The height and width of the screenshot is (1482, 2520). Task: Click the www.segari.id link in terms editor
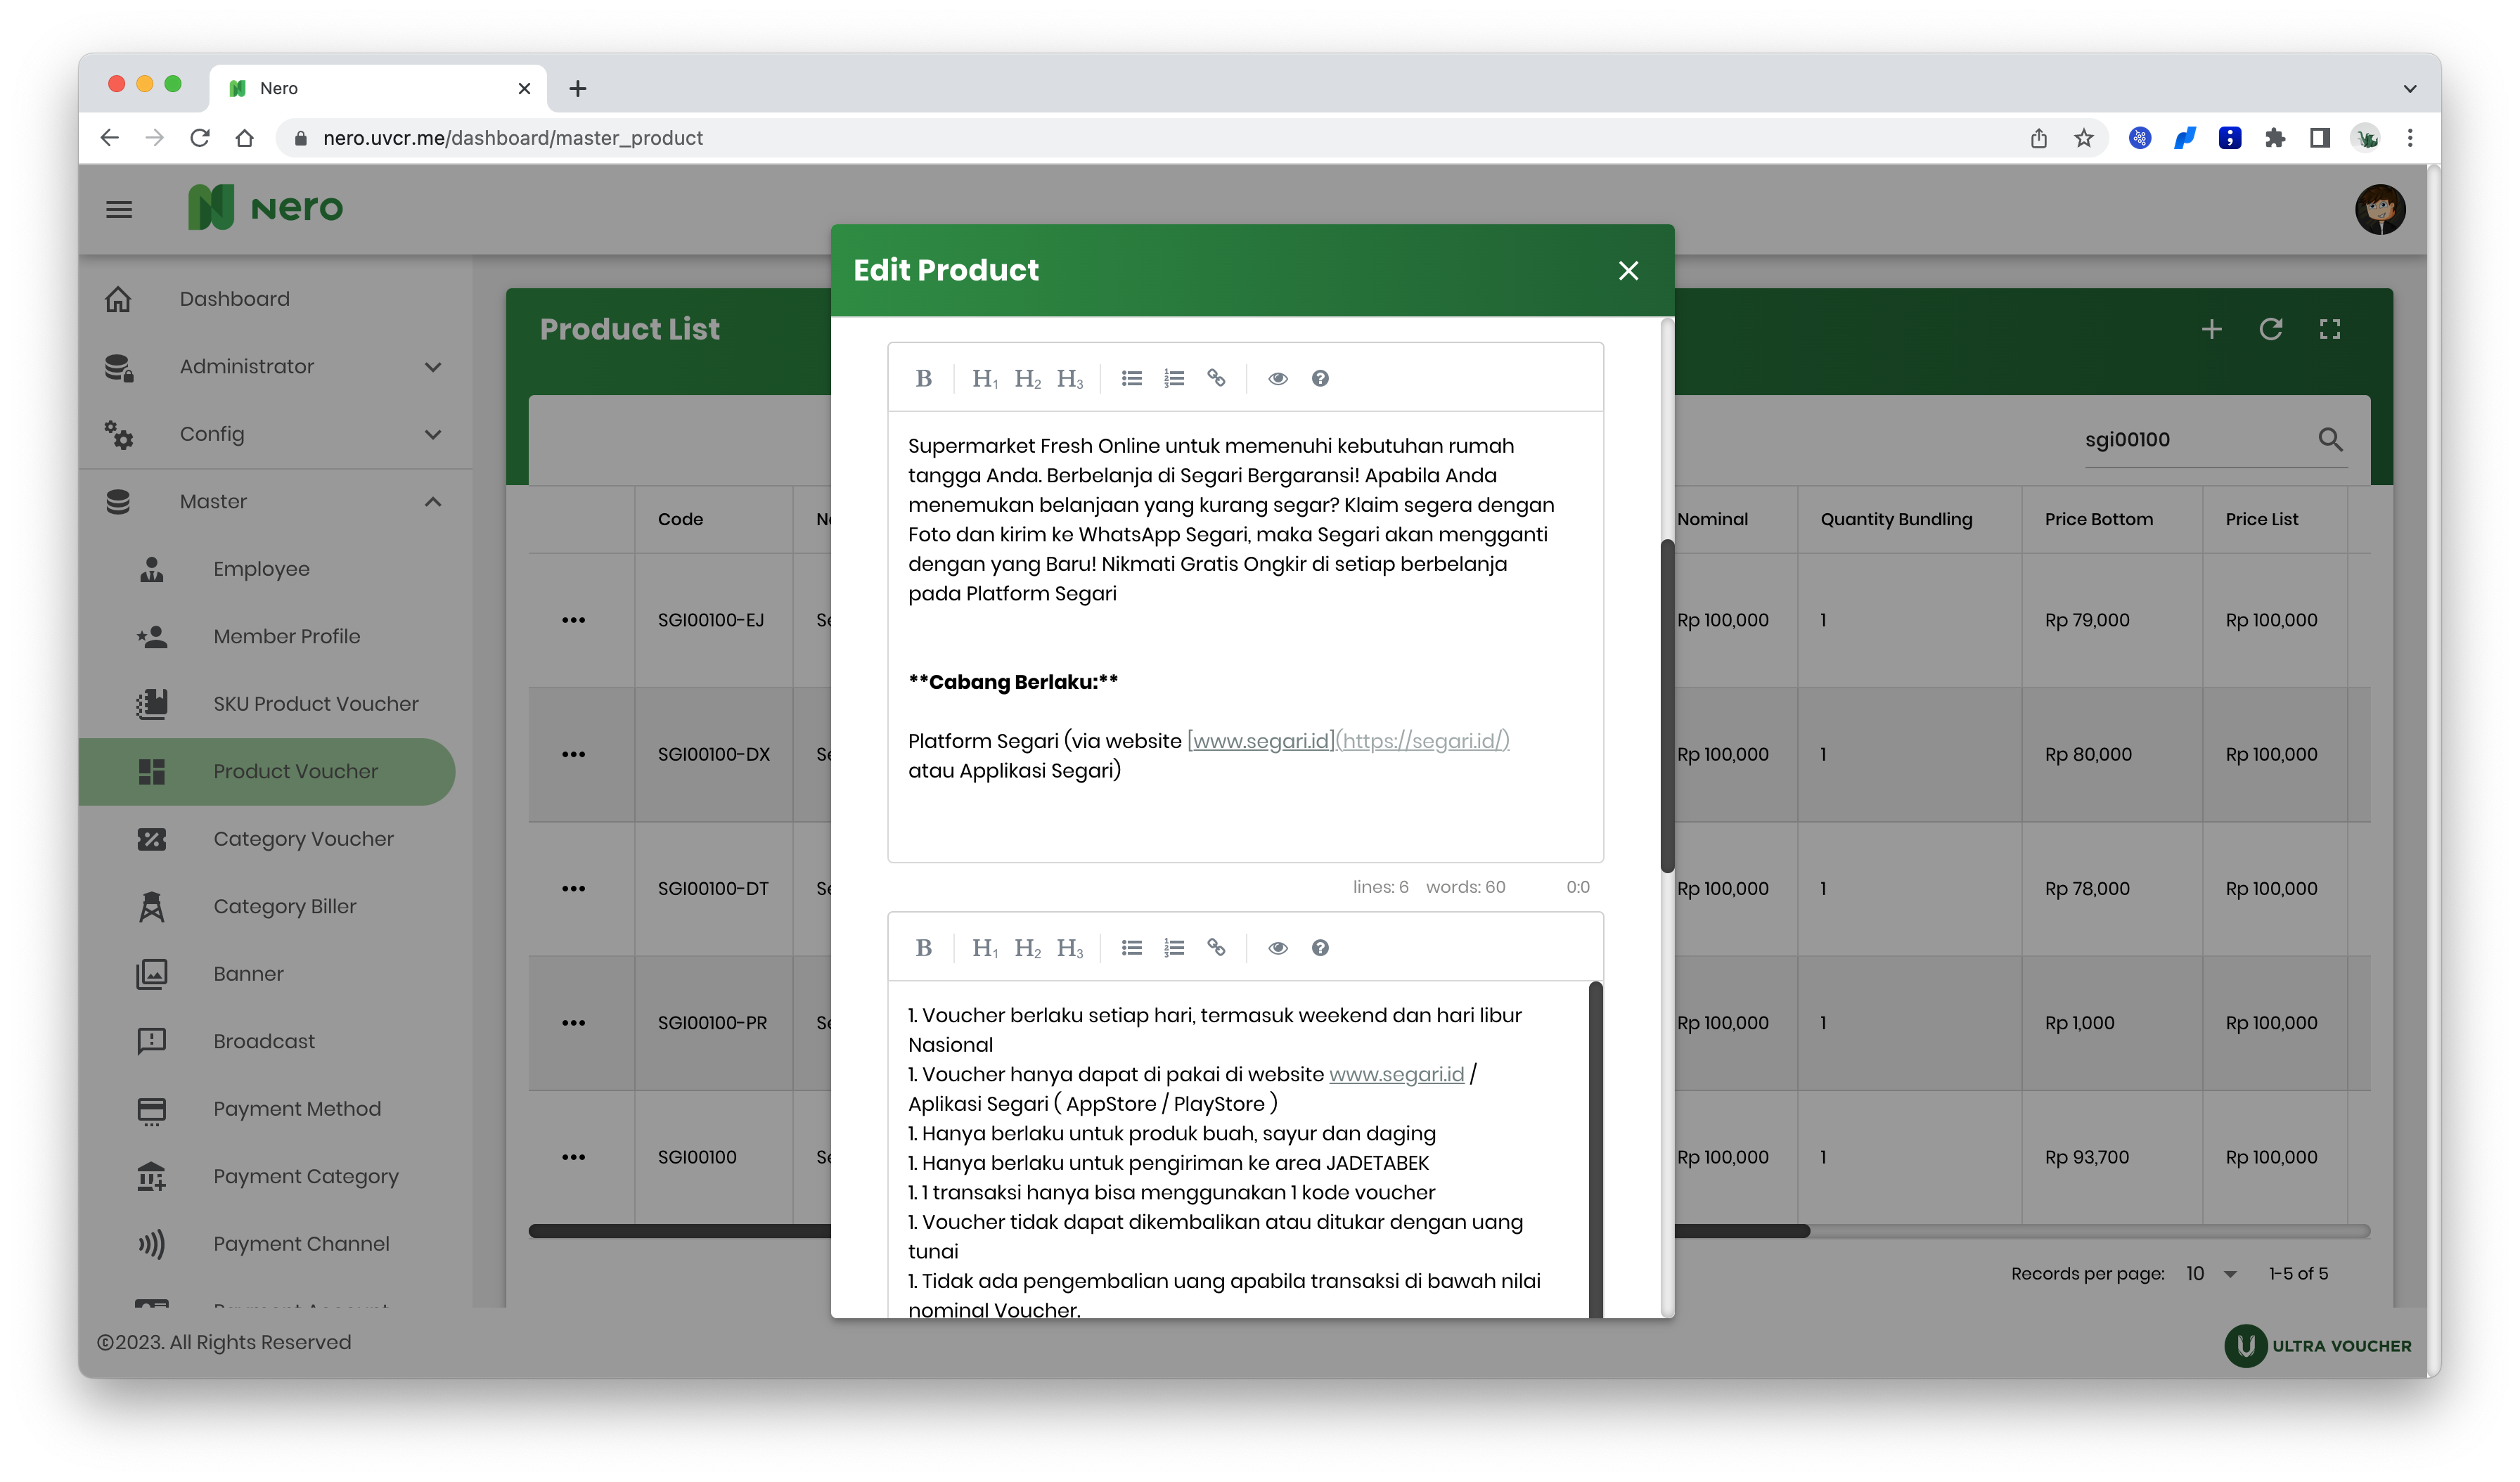pyautogui.click(x=1396, y=1074)
